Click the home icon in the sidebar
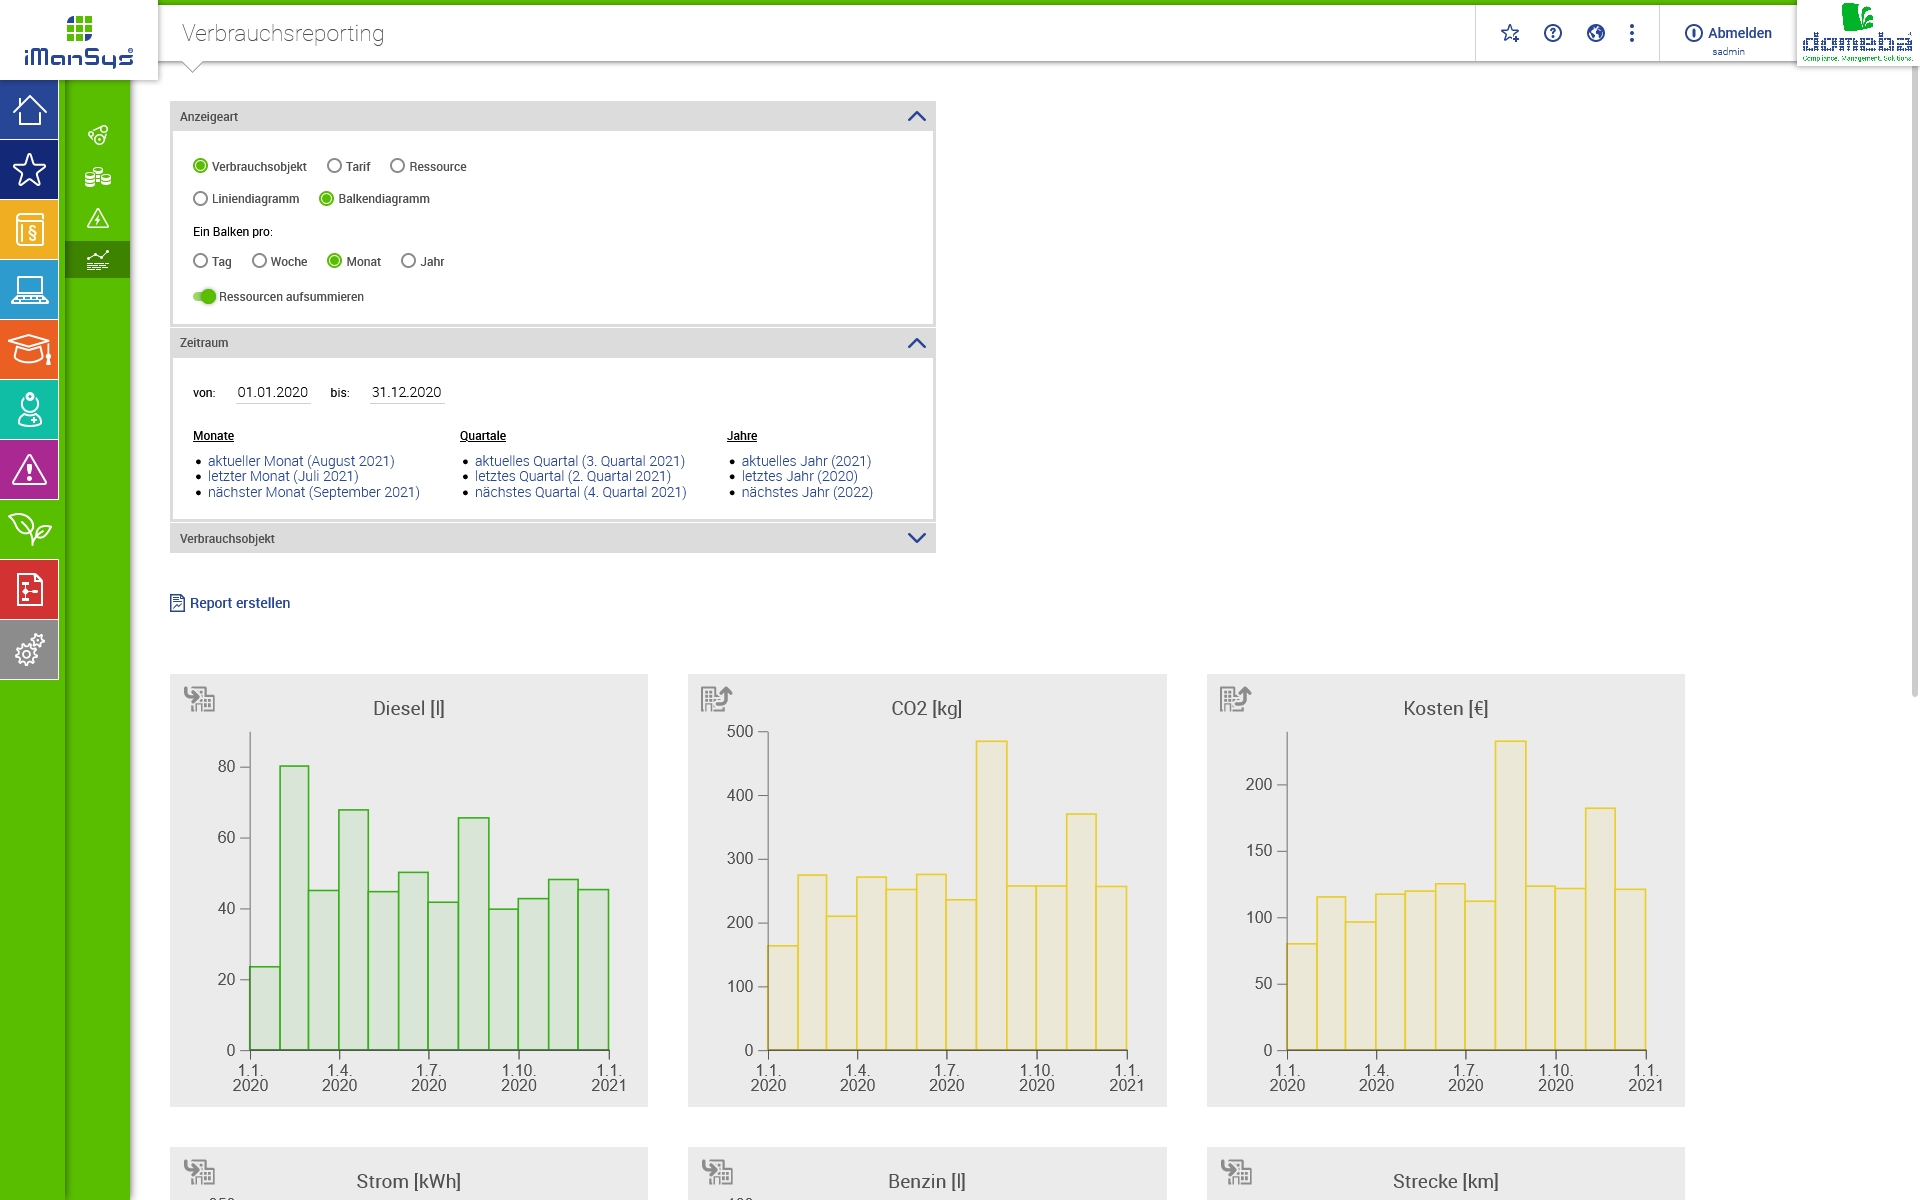The height and width of the screenshot is (1200, 1920). tap(29, 110)
